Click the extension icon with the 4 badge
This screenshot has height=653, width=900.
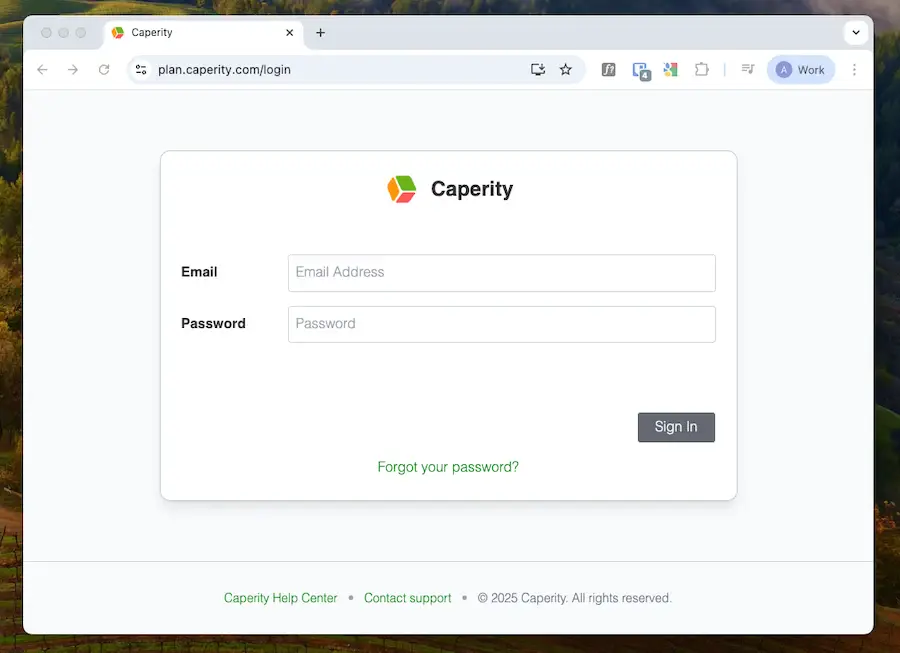click(640, 70)
